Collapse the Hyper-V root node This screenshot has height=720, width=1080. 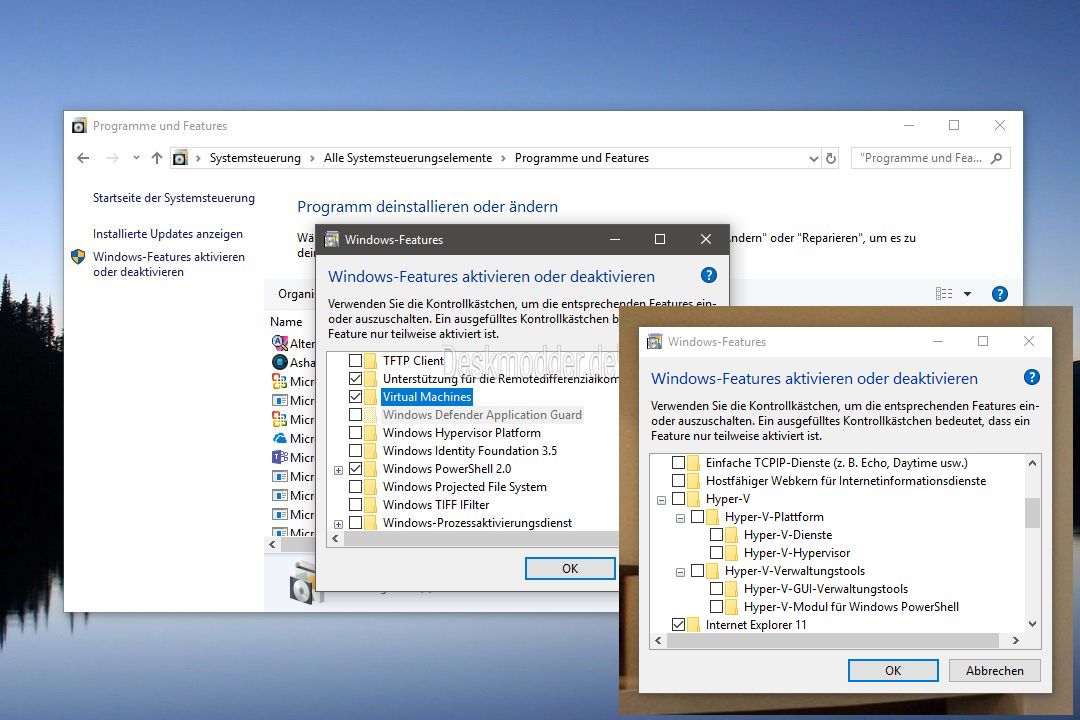point(661,501)
